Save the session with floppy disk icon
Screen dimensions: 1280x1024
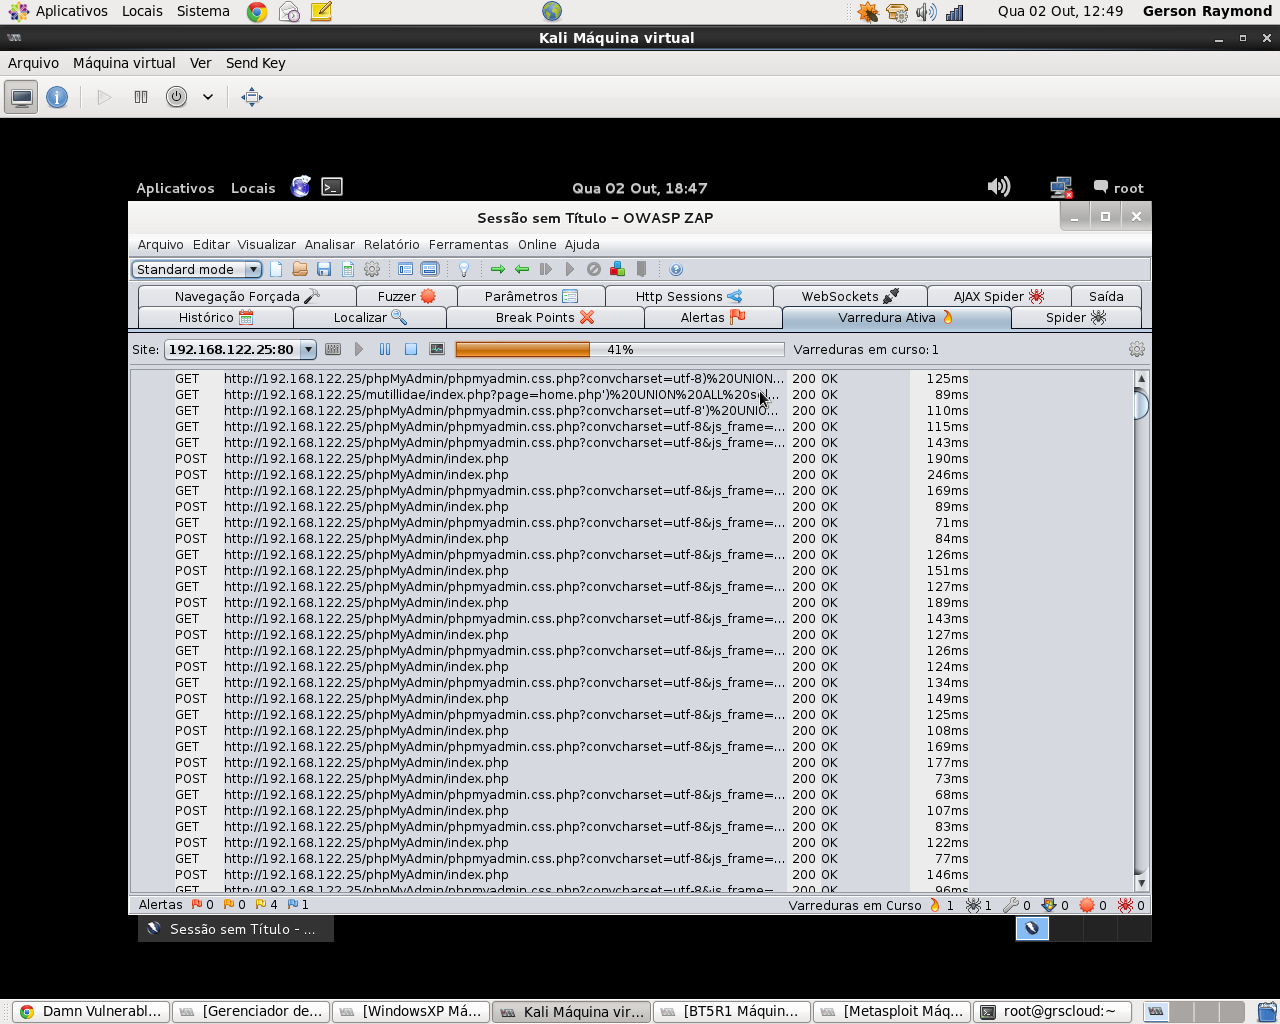(324, 269)
